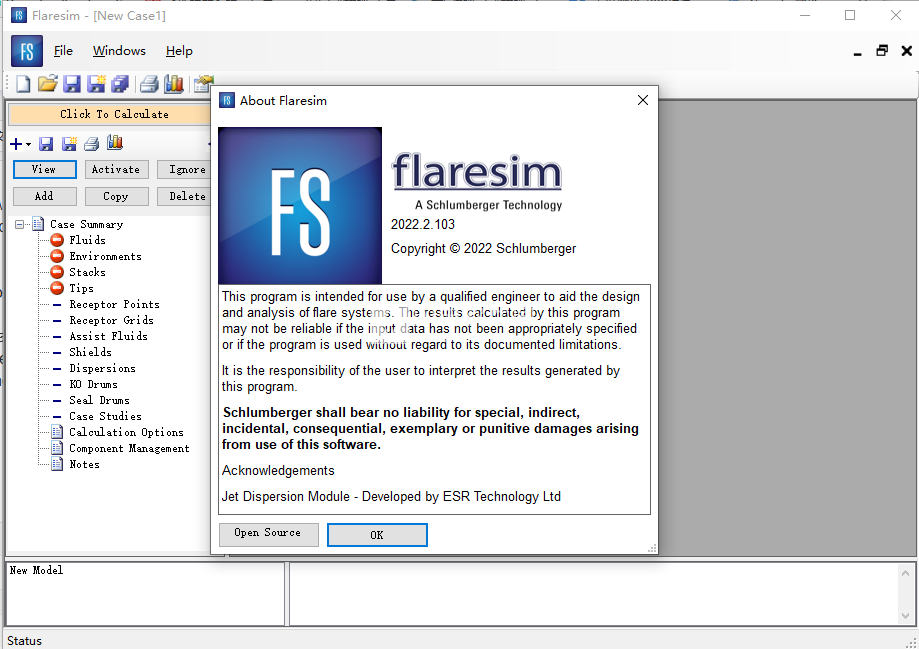Click the Copy button
Screen dimensions: 919x649
coord(117,196)
